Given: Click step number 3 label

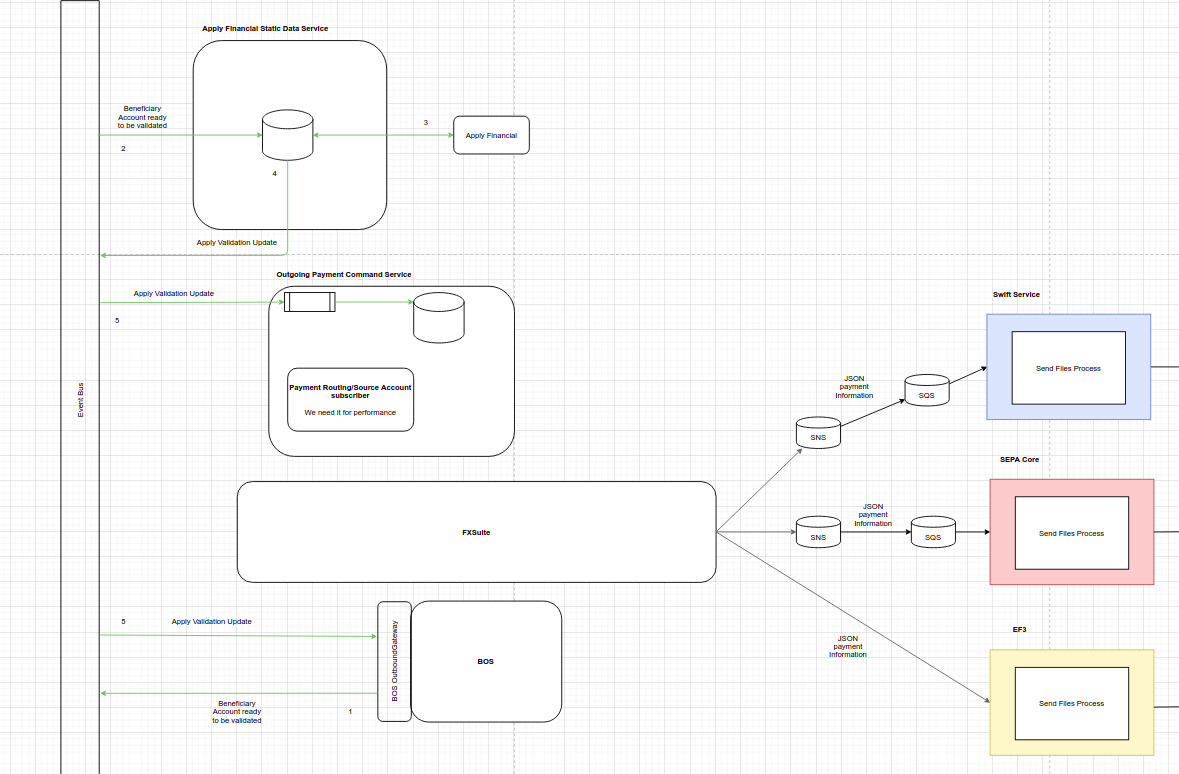Looking at the screenshot, I should tap(426, 123).
